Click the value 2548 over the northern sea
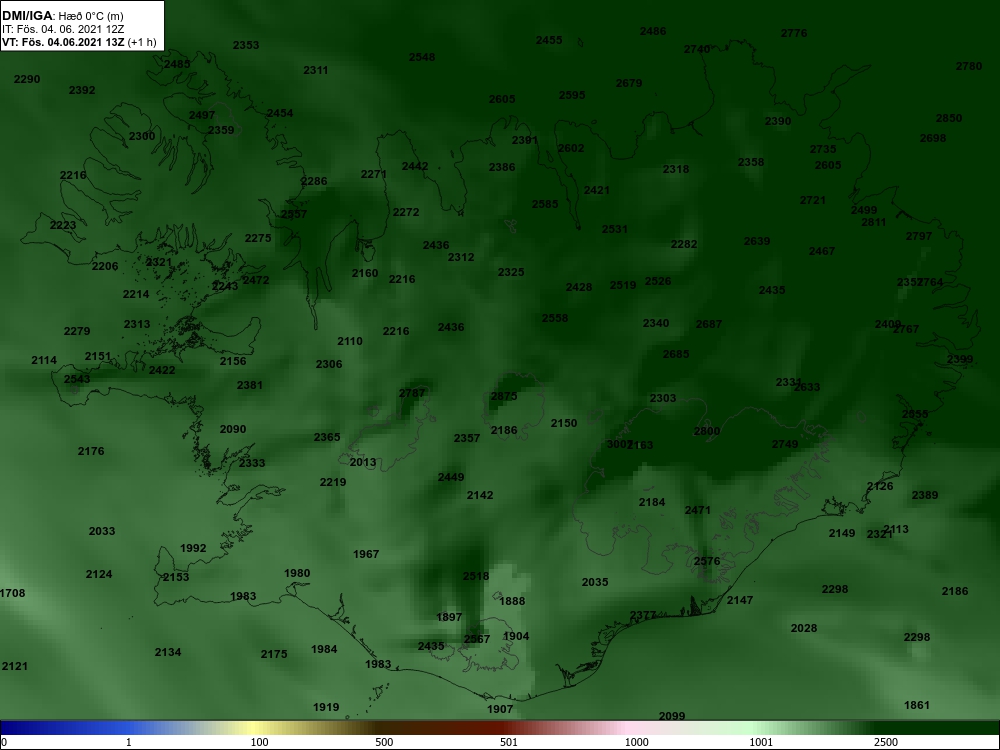 422,57
